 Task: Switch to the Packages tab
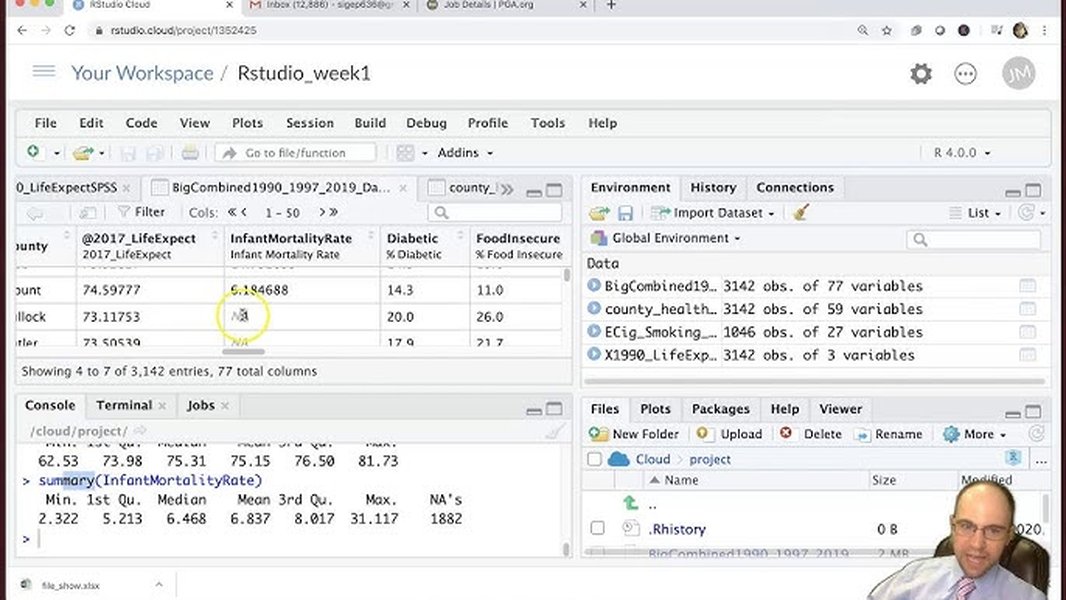(721, 409)
